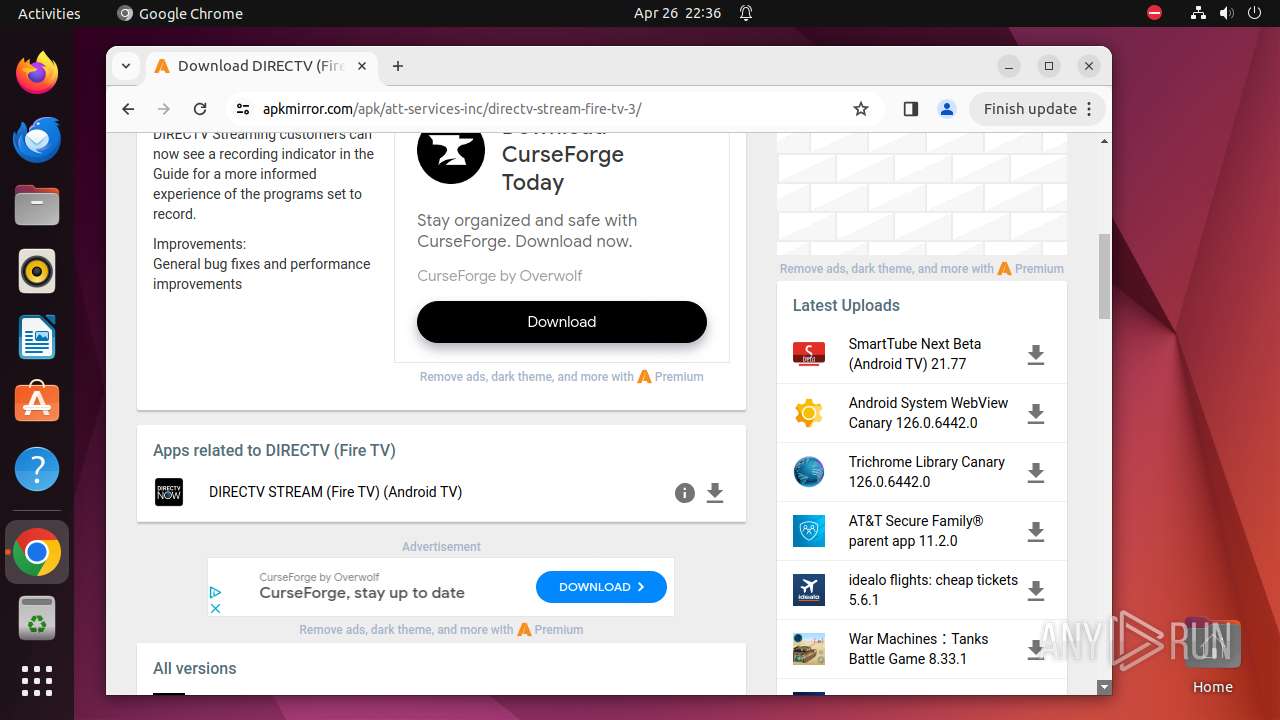The image size is (1280, 720).
Task: Open Ubuntu Software from the dock
Action: point(37,403)
